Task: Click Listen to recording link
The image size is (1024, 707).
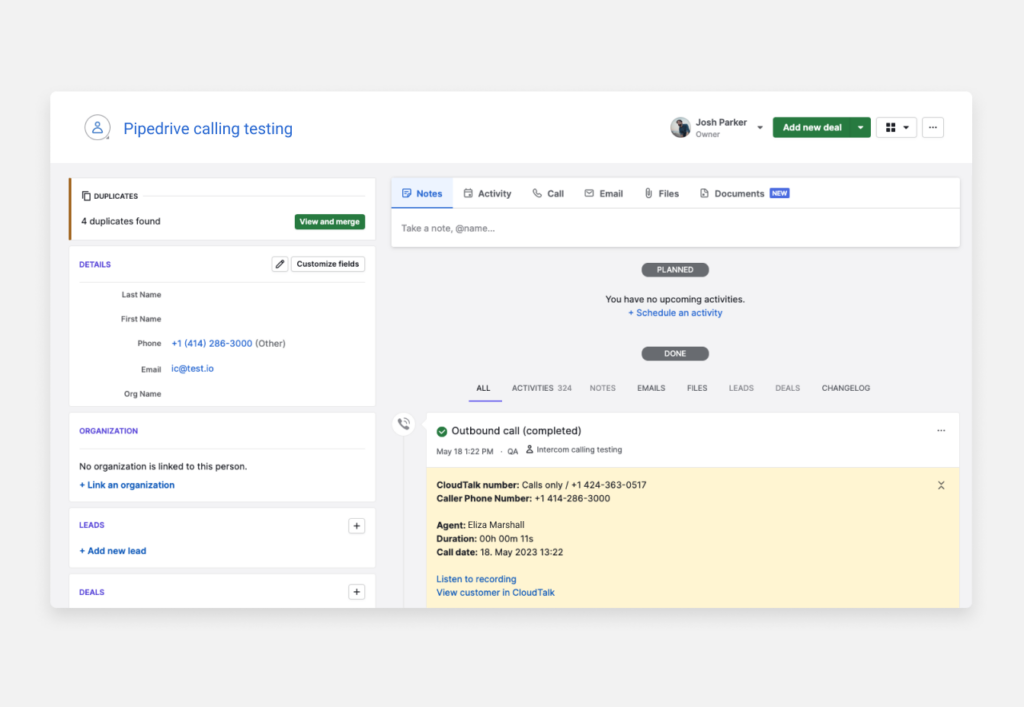Action: [476, 579]
